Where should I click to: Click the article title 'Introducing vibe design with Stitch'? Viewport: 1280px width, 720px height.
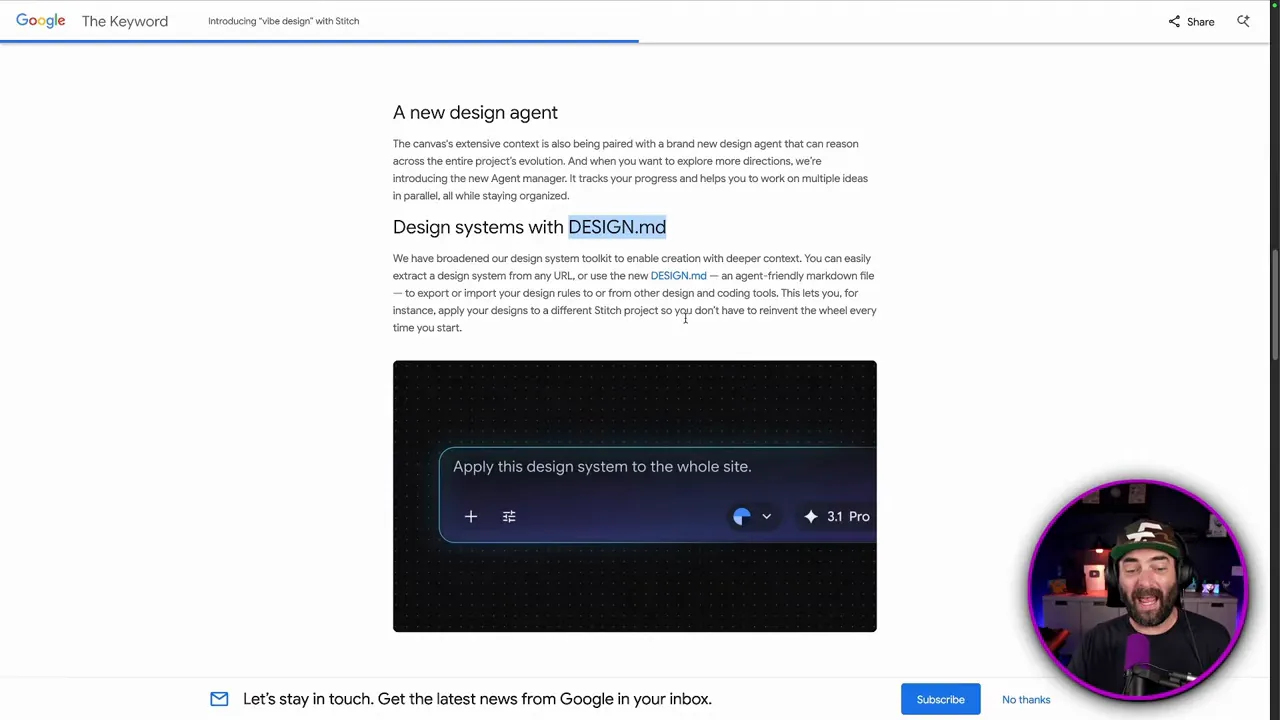tap(283, 21)
